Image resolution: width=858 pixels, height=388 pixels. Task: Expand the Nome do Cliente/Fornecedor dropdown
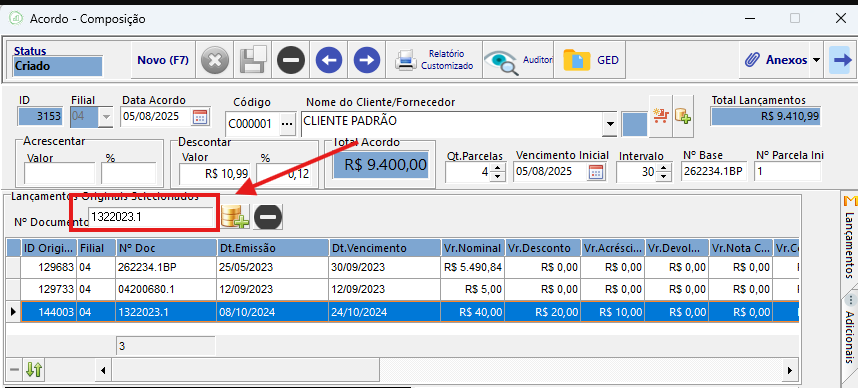tap(609, 124)
